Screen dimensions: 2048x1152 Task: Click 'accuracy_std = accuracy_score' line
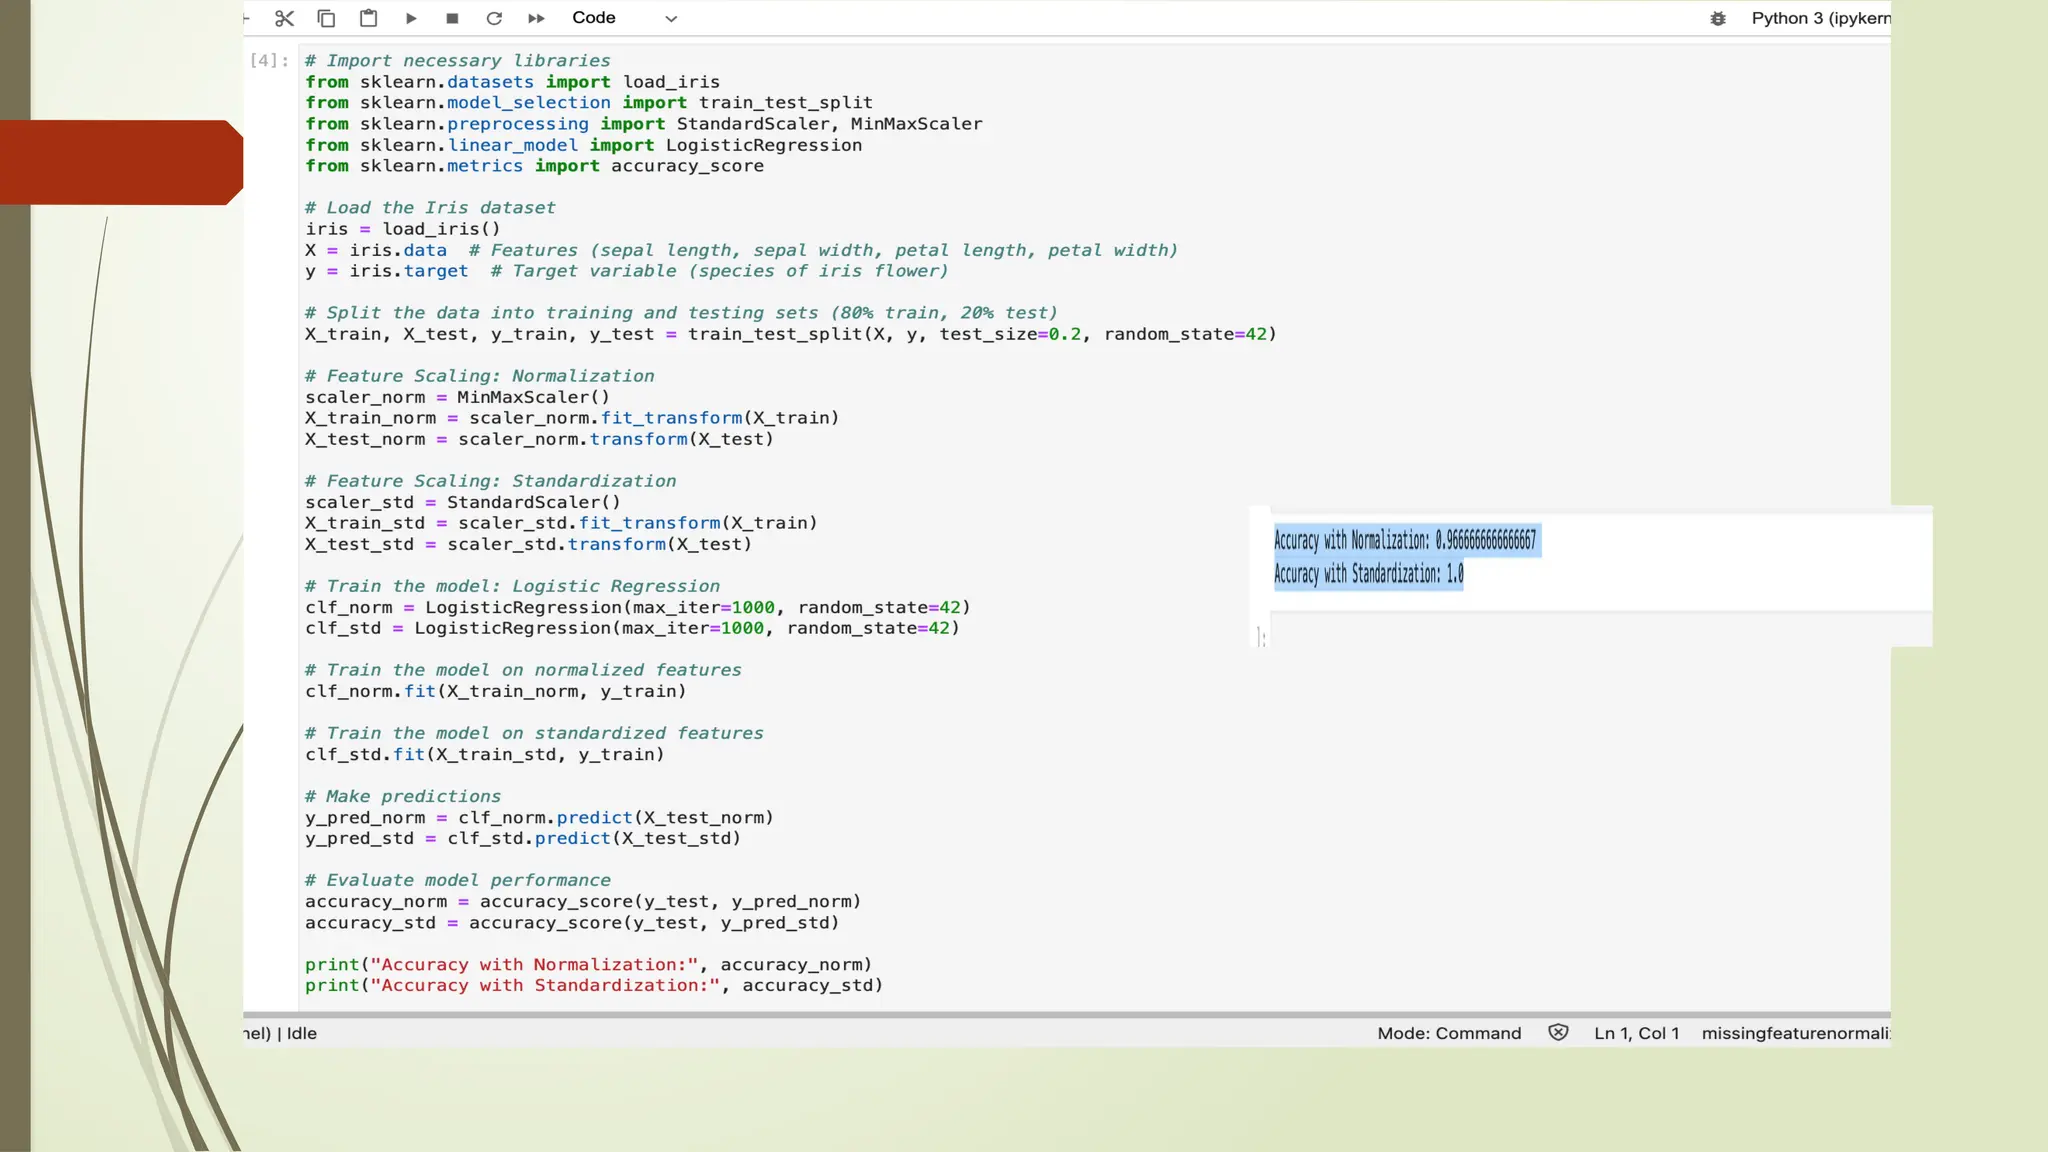(572, 923)
